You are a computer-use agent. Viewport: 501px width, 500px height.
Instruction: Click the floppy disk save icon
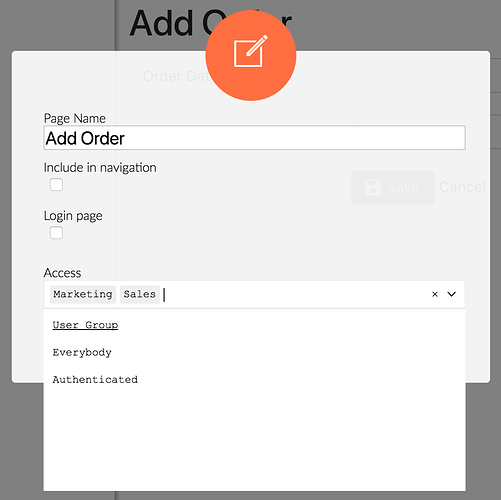coord(373,187)
